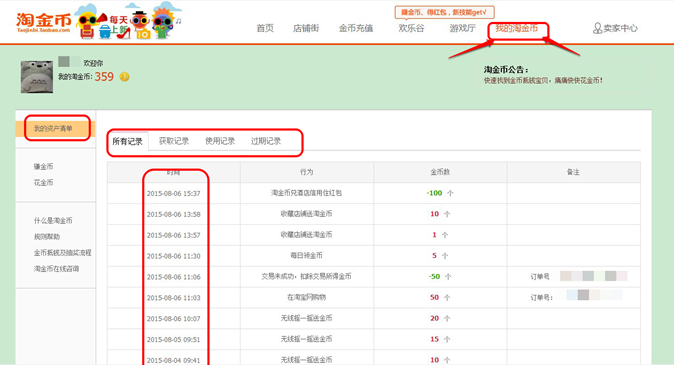
Task: Open 店铺街 in the navigation bar
Action: click(x=306, y=28)
